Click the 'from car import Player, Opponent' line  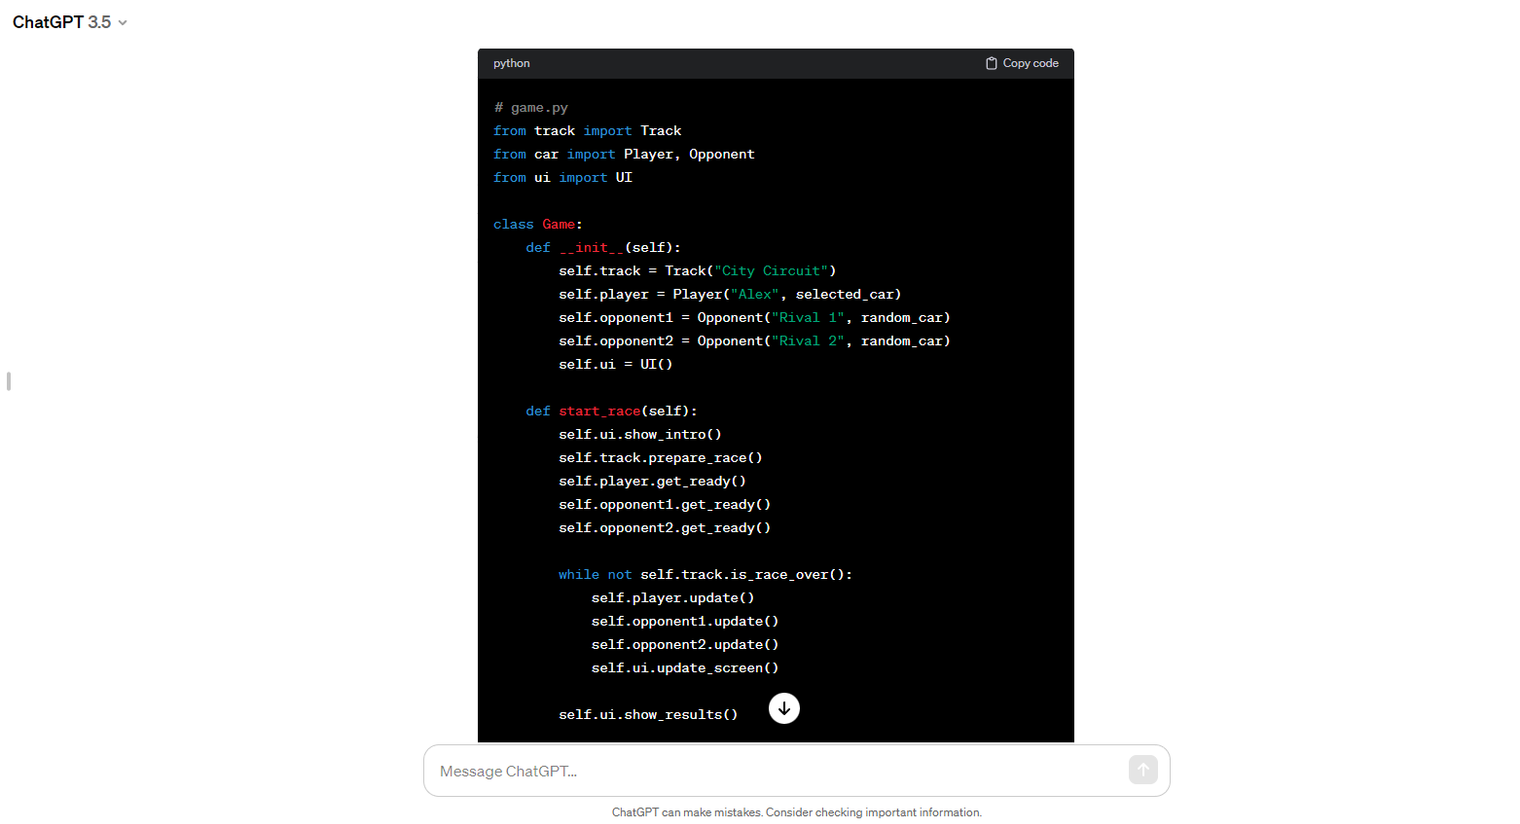click(624, 154)
